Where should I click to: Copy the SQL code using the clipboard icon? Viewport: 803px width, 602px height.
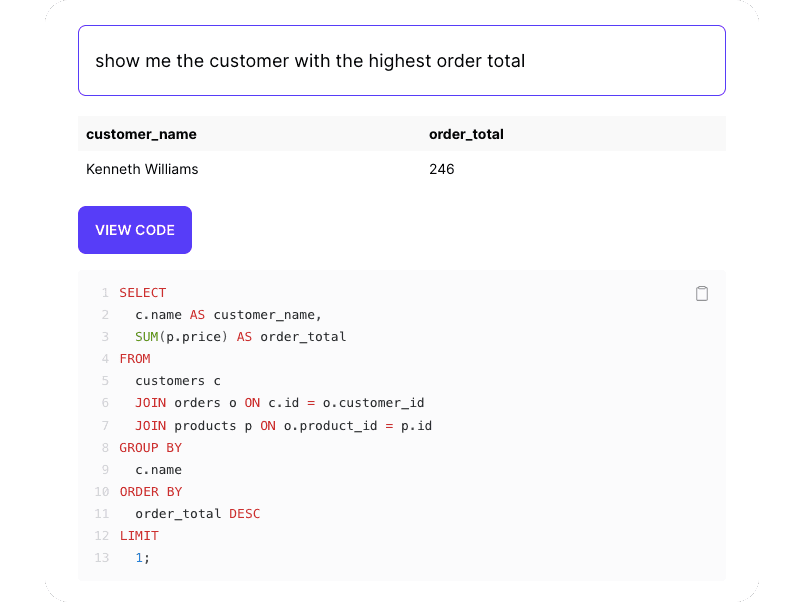coord(702,293)
